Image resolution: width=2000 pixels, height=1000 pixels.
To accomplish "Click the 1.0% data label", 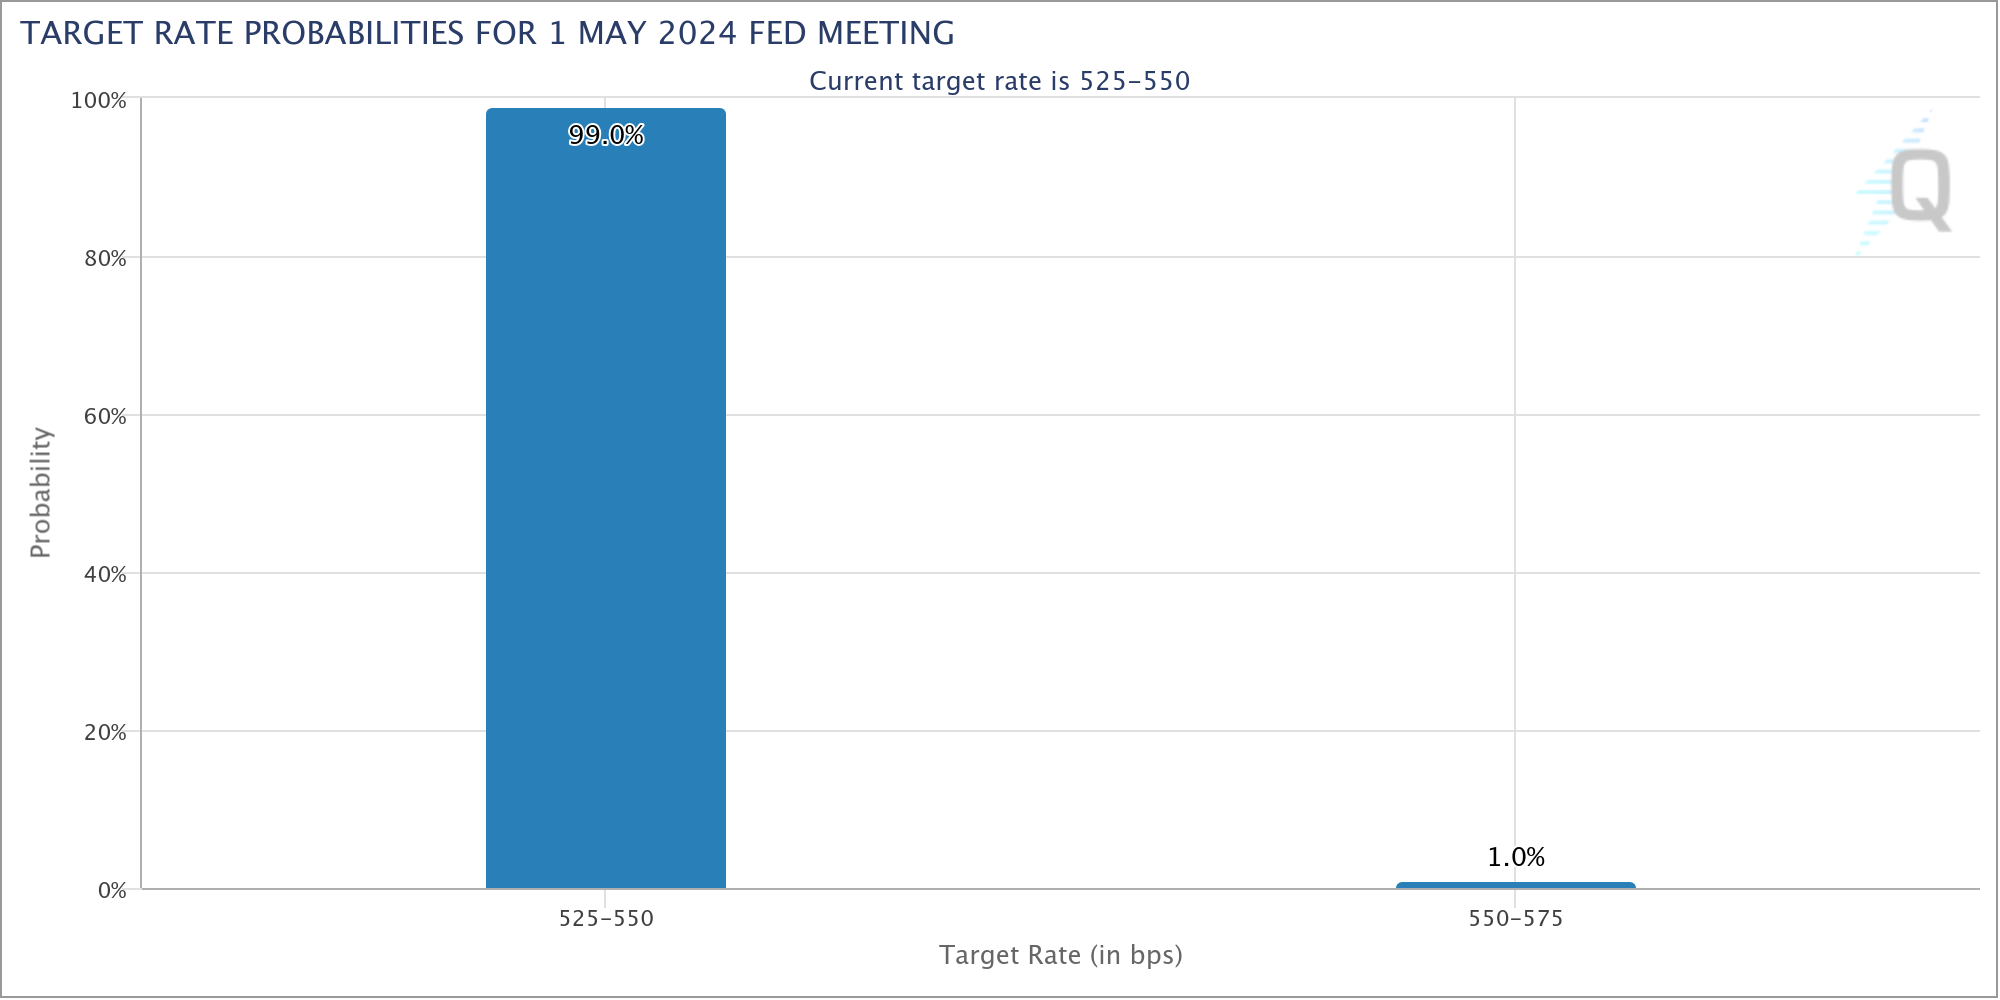I will tap(1516, 857).
